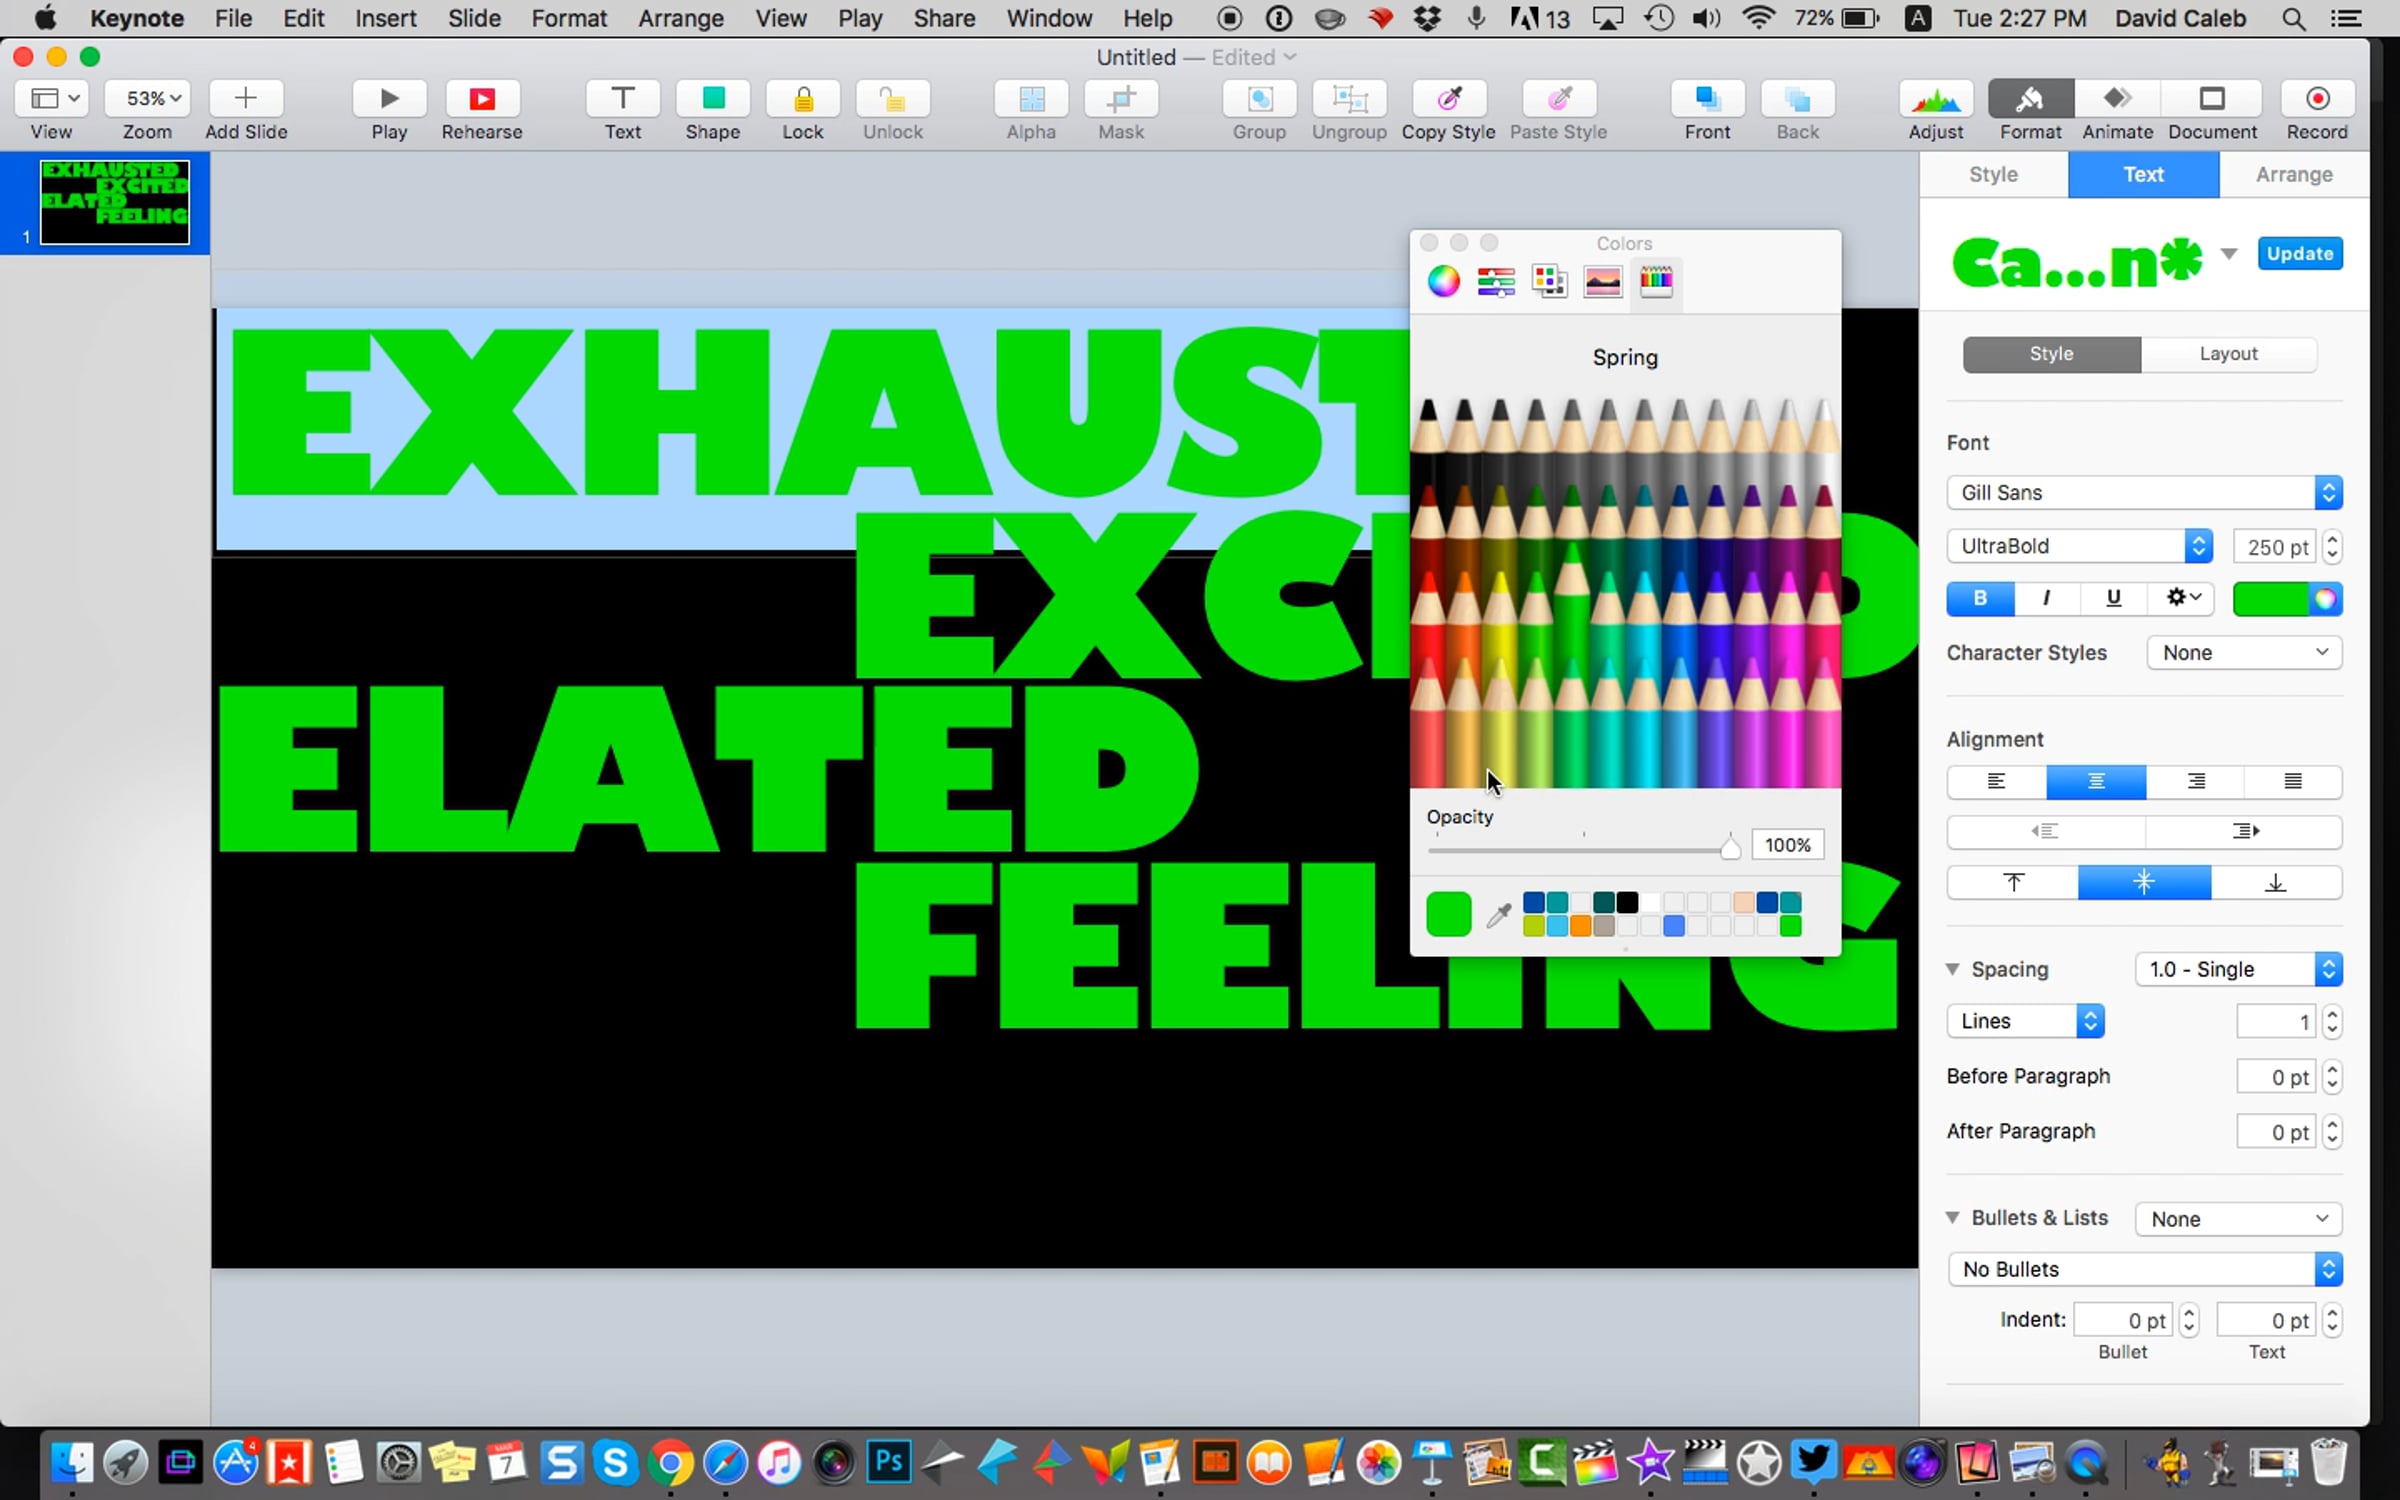Toggle italic text formatting

coord(2046,598)
